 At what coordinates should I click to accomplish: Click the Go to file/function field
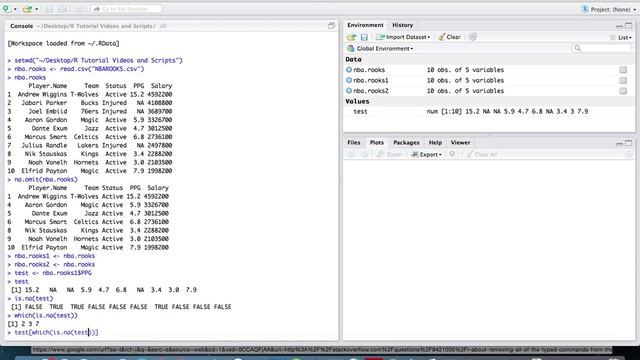126,9
